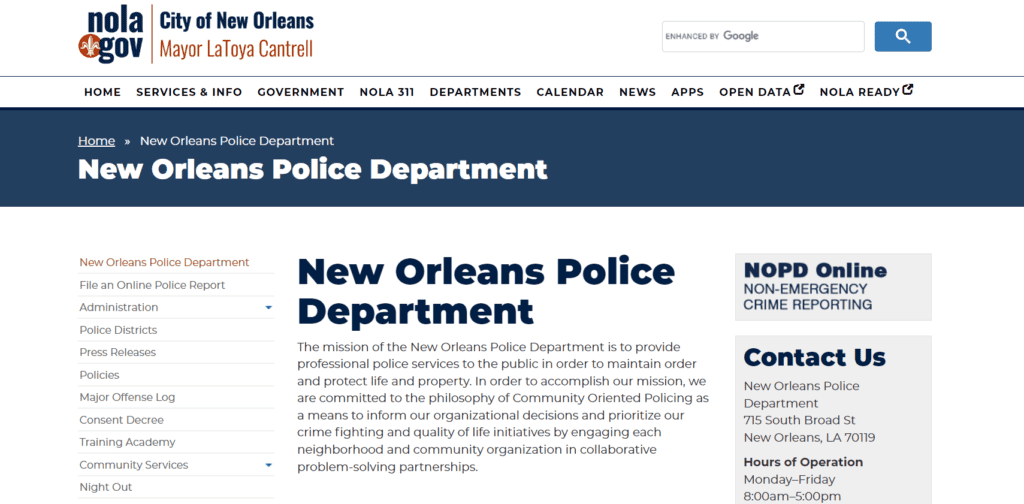Open the SERVICES & INFO menu

[189, 92]
